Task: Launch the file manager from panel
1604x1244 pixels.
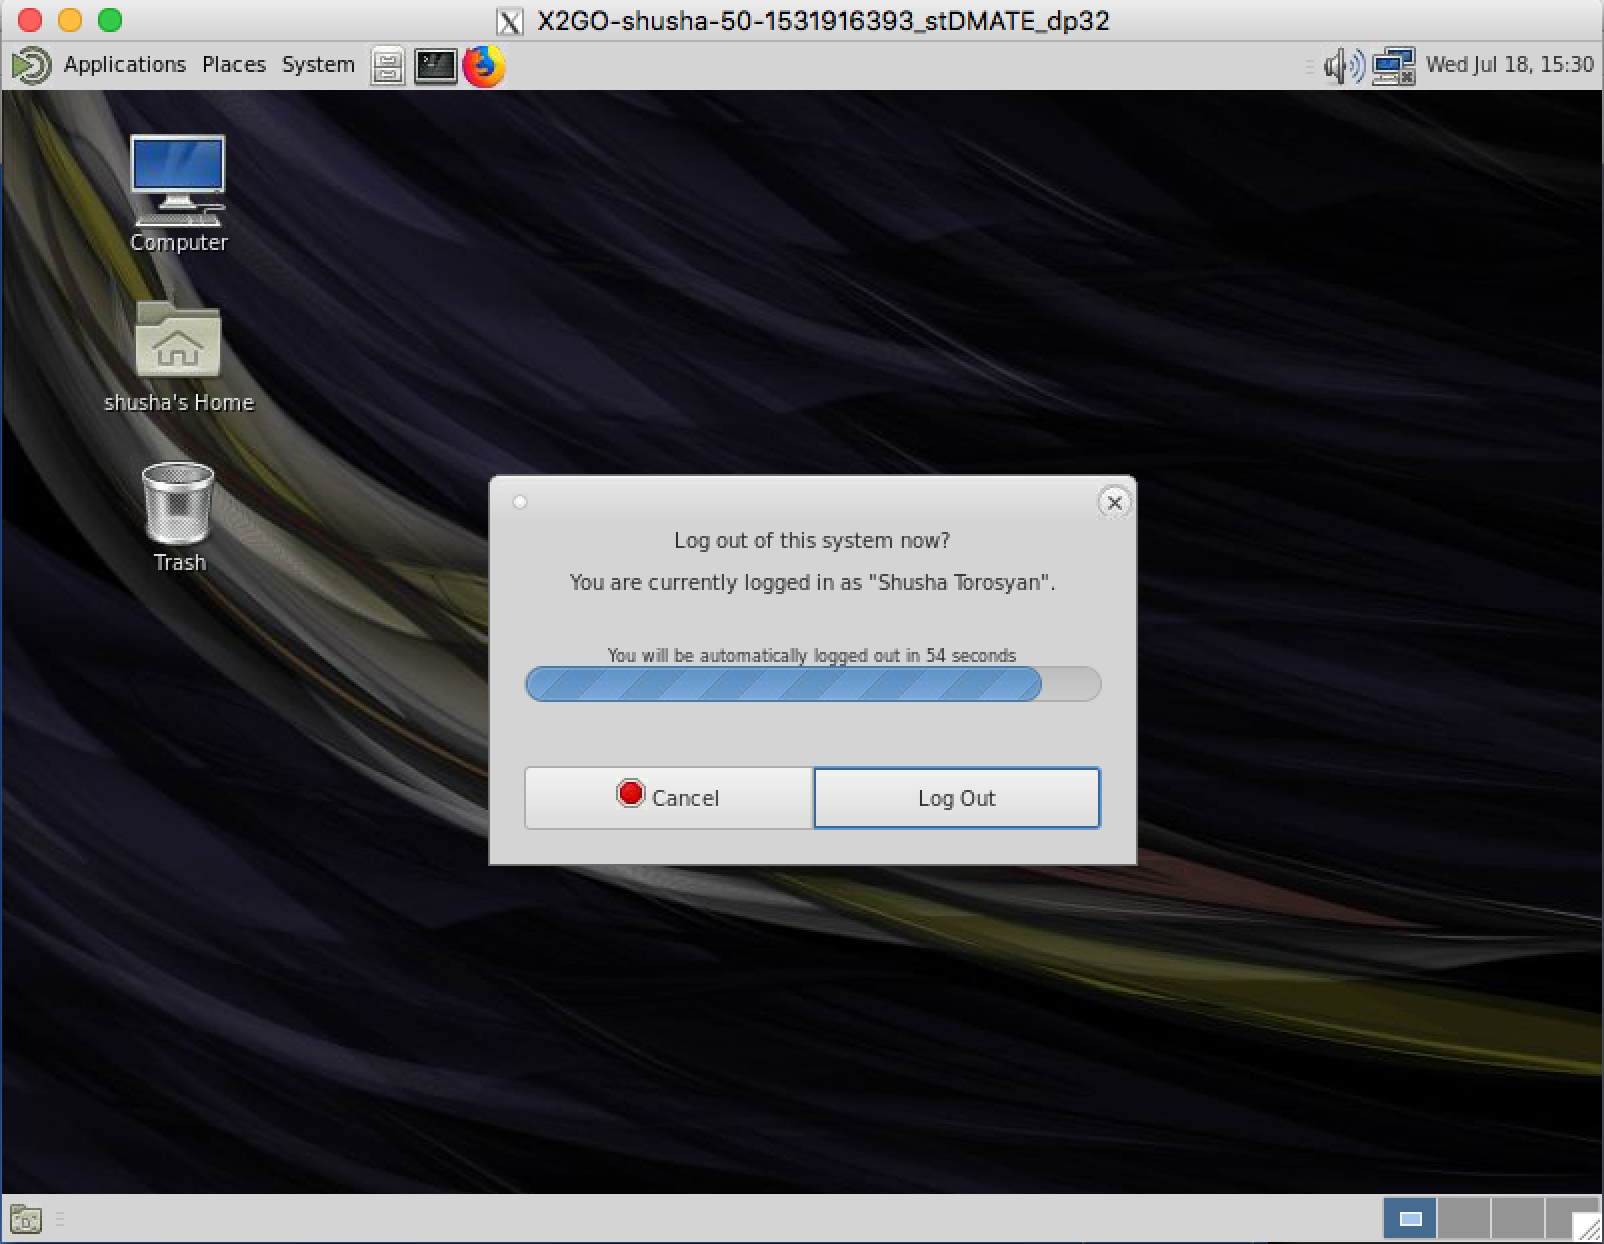Action: pyautogui.click(x=388, y=66)
